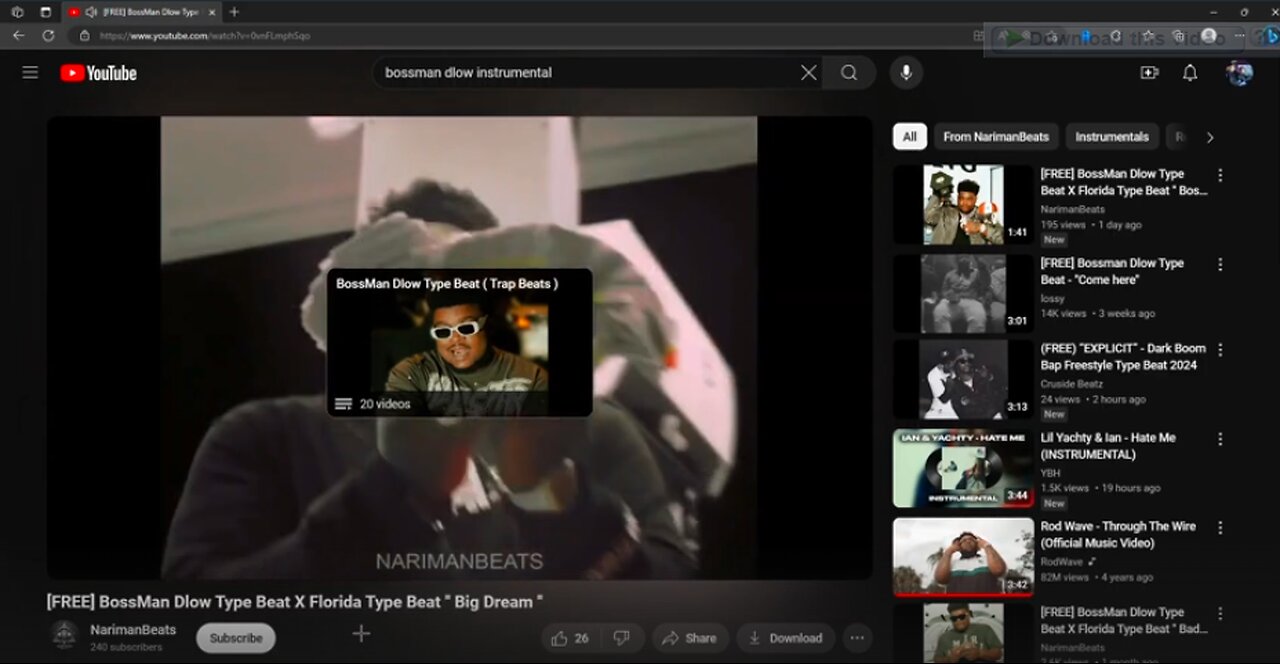The height and width of the screenshot is (664, 1280).
Task: Subscribe to NarimanBeats channel
Action: point(236,638)
